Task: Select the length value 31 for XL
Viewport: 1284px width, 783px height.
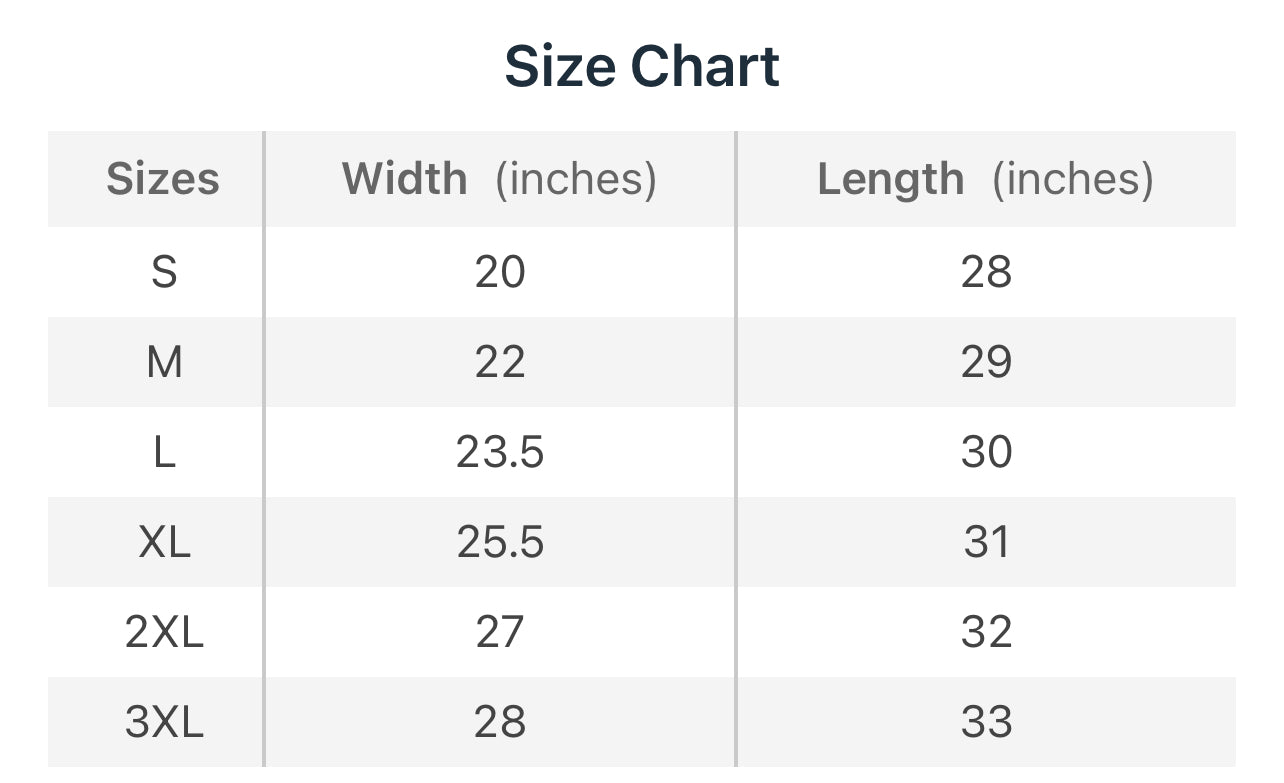Action: [x=986, y=542]
